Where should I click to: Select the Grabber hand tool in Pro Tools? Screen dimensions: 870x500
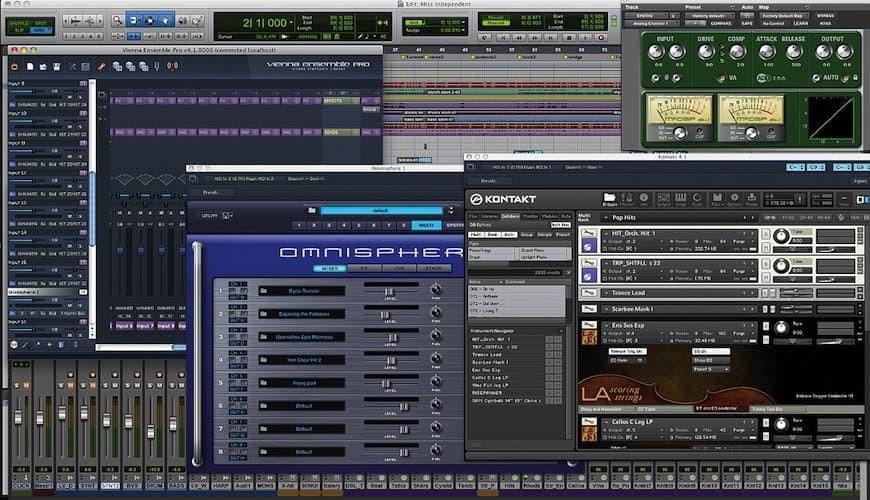(165, 21)
